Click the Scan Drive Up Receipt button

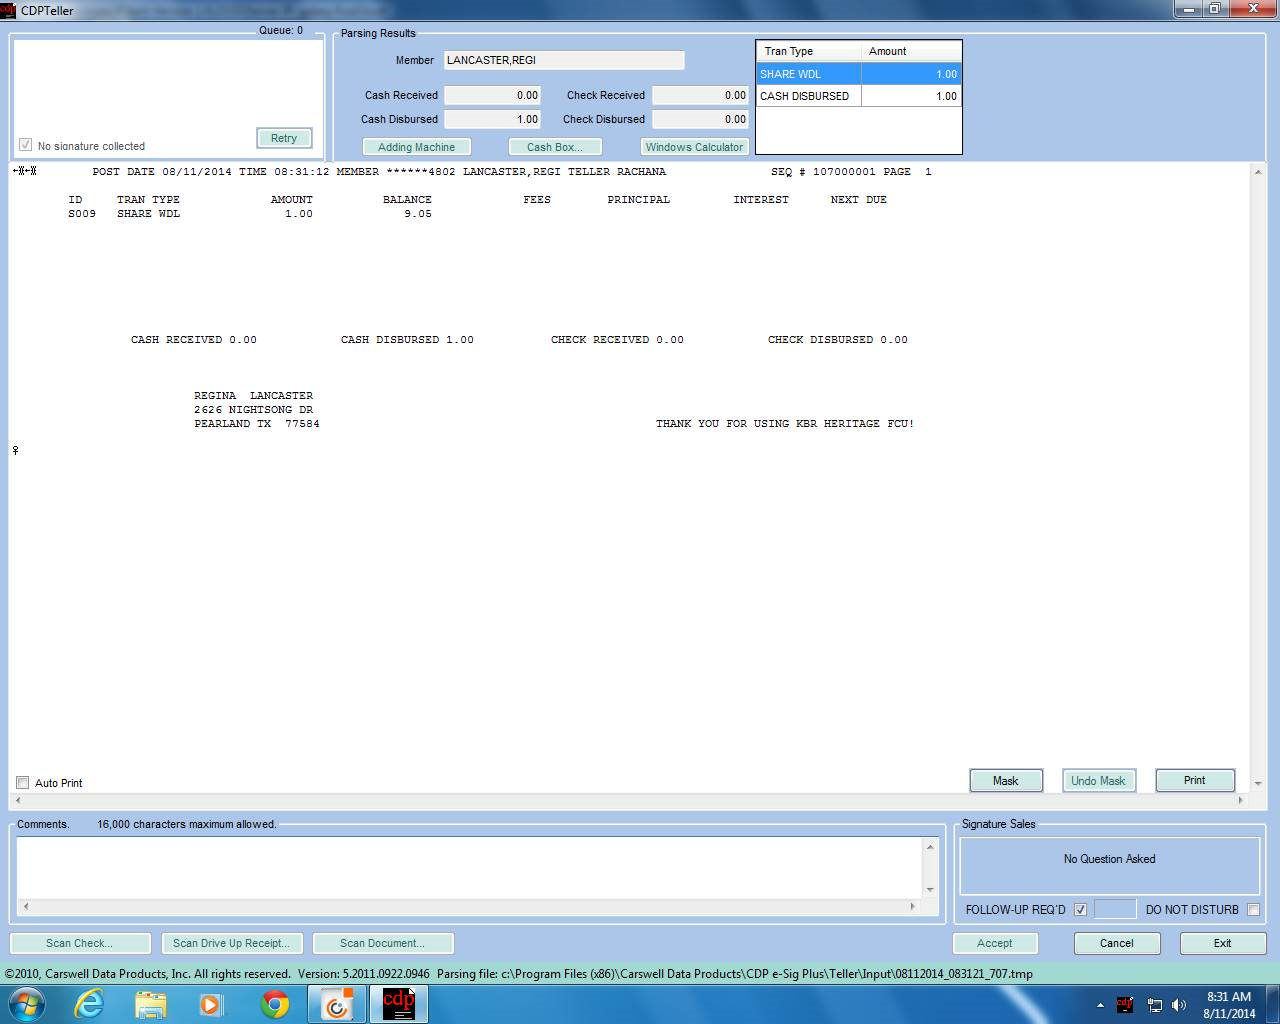pos(231,943)
